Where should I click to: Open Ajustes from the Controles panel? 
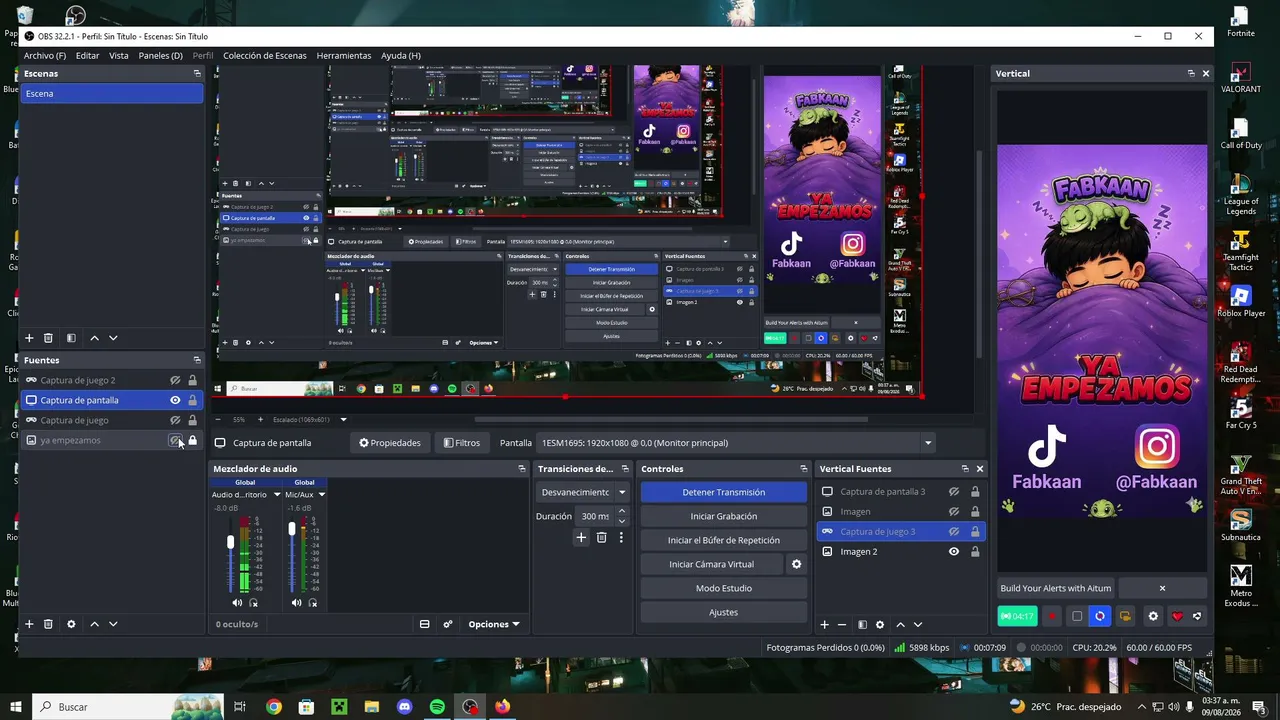point(724,612)
